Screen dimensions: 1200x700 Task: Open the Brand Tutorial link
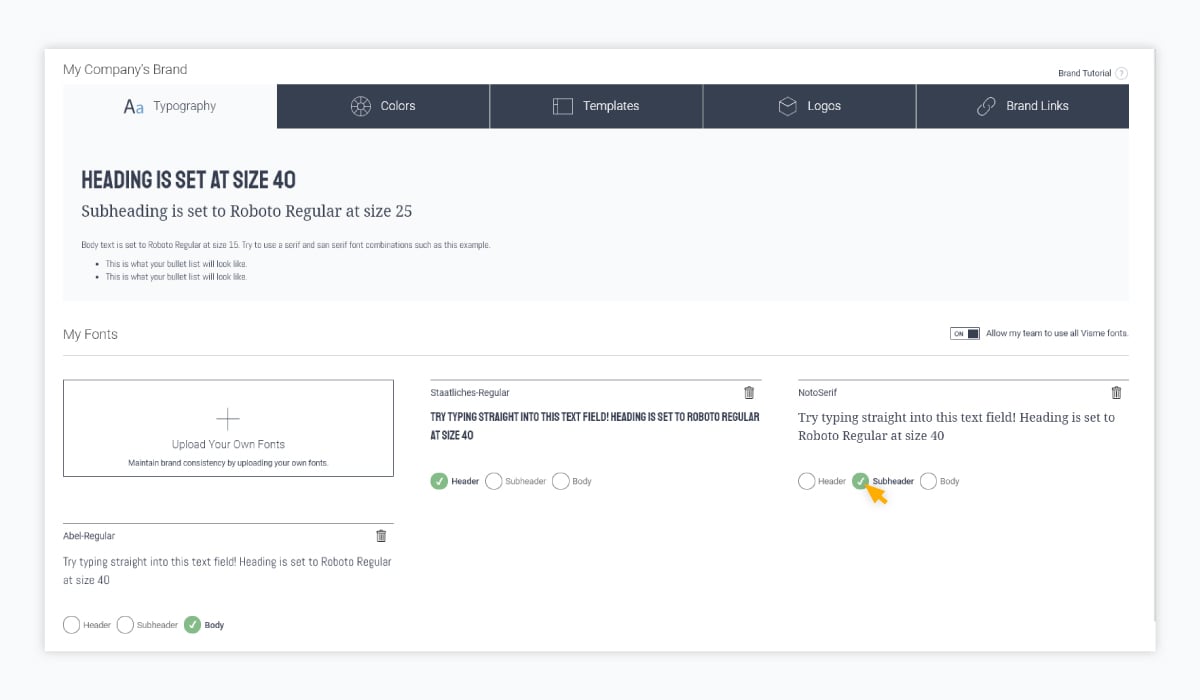click(x=1084, y=73)
